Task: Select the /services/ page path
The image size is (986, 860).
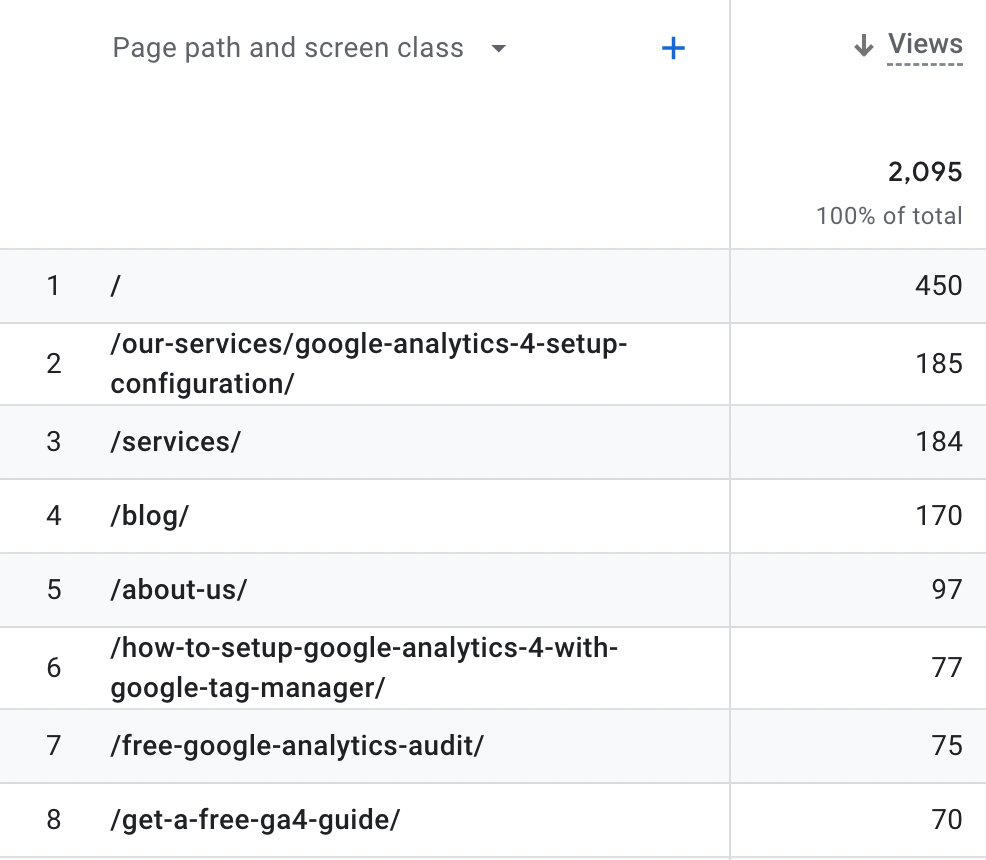Action: click(175, 441)
